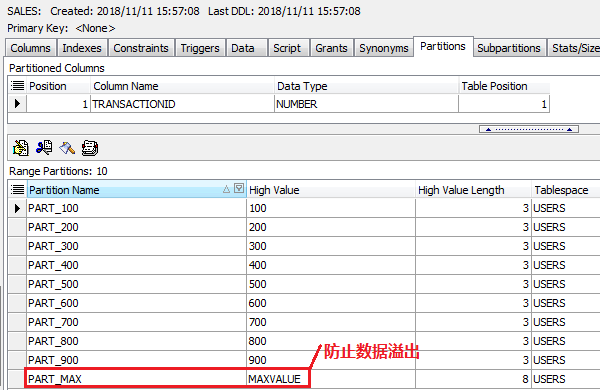The image size is (600, 390).
Task: Open the Range Partitions grid options icon
Action: [17, 189]
